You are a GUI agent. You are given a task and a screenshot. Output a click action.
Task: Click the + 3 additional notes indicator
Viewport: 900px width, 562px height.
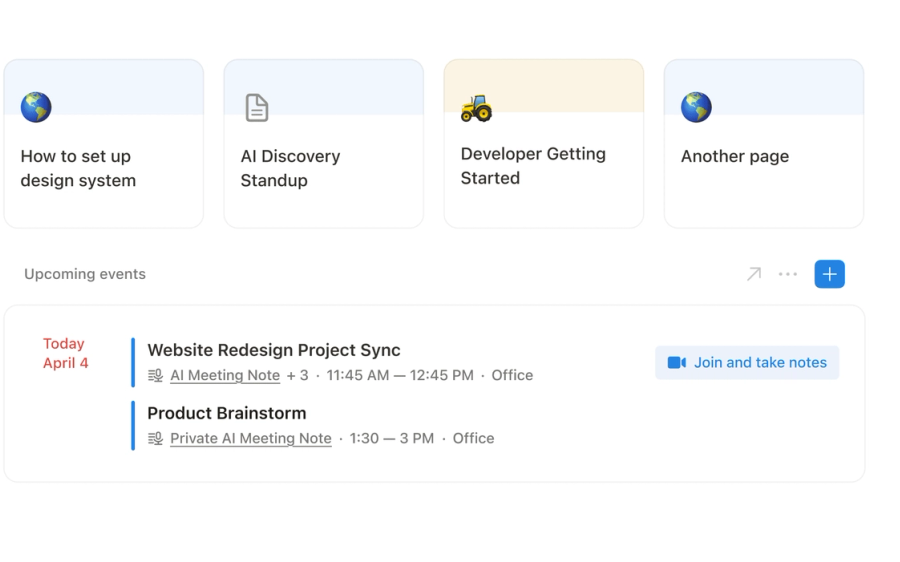(x=297, y=375)
